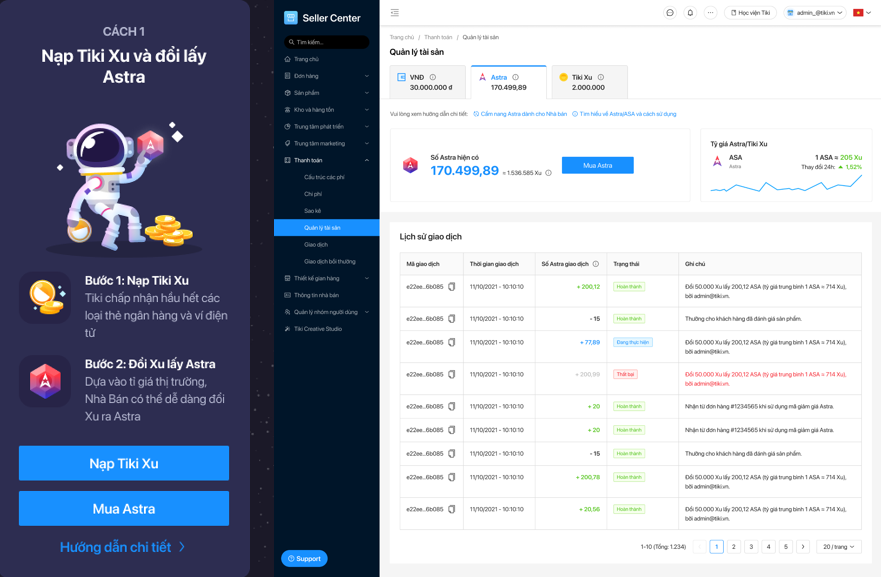Go to the next page using the pagination arrow
Viewport: 881px width, 577px height.
tap(803, 547)
